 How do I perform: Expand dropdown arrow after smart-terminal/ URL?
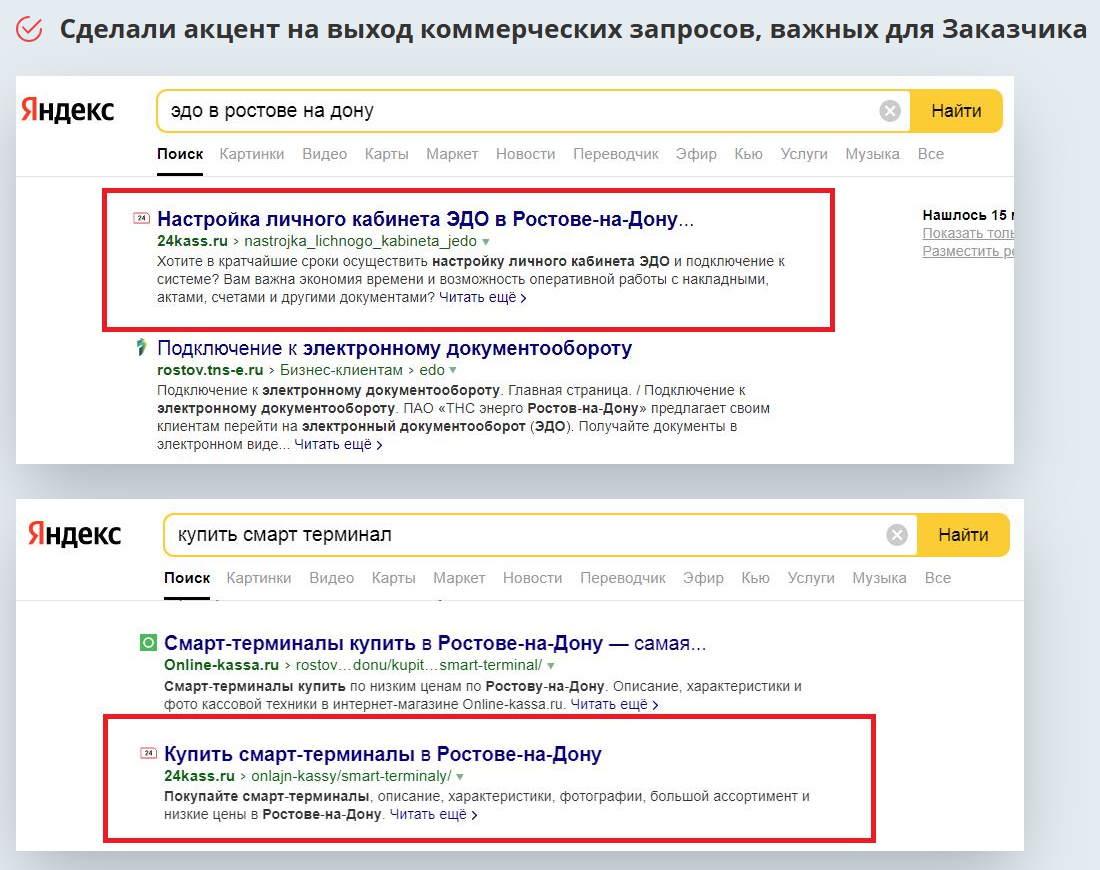pyautogui.click(x=551, y=666)
